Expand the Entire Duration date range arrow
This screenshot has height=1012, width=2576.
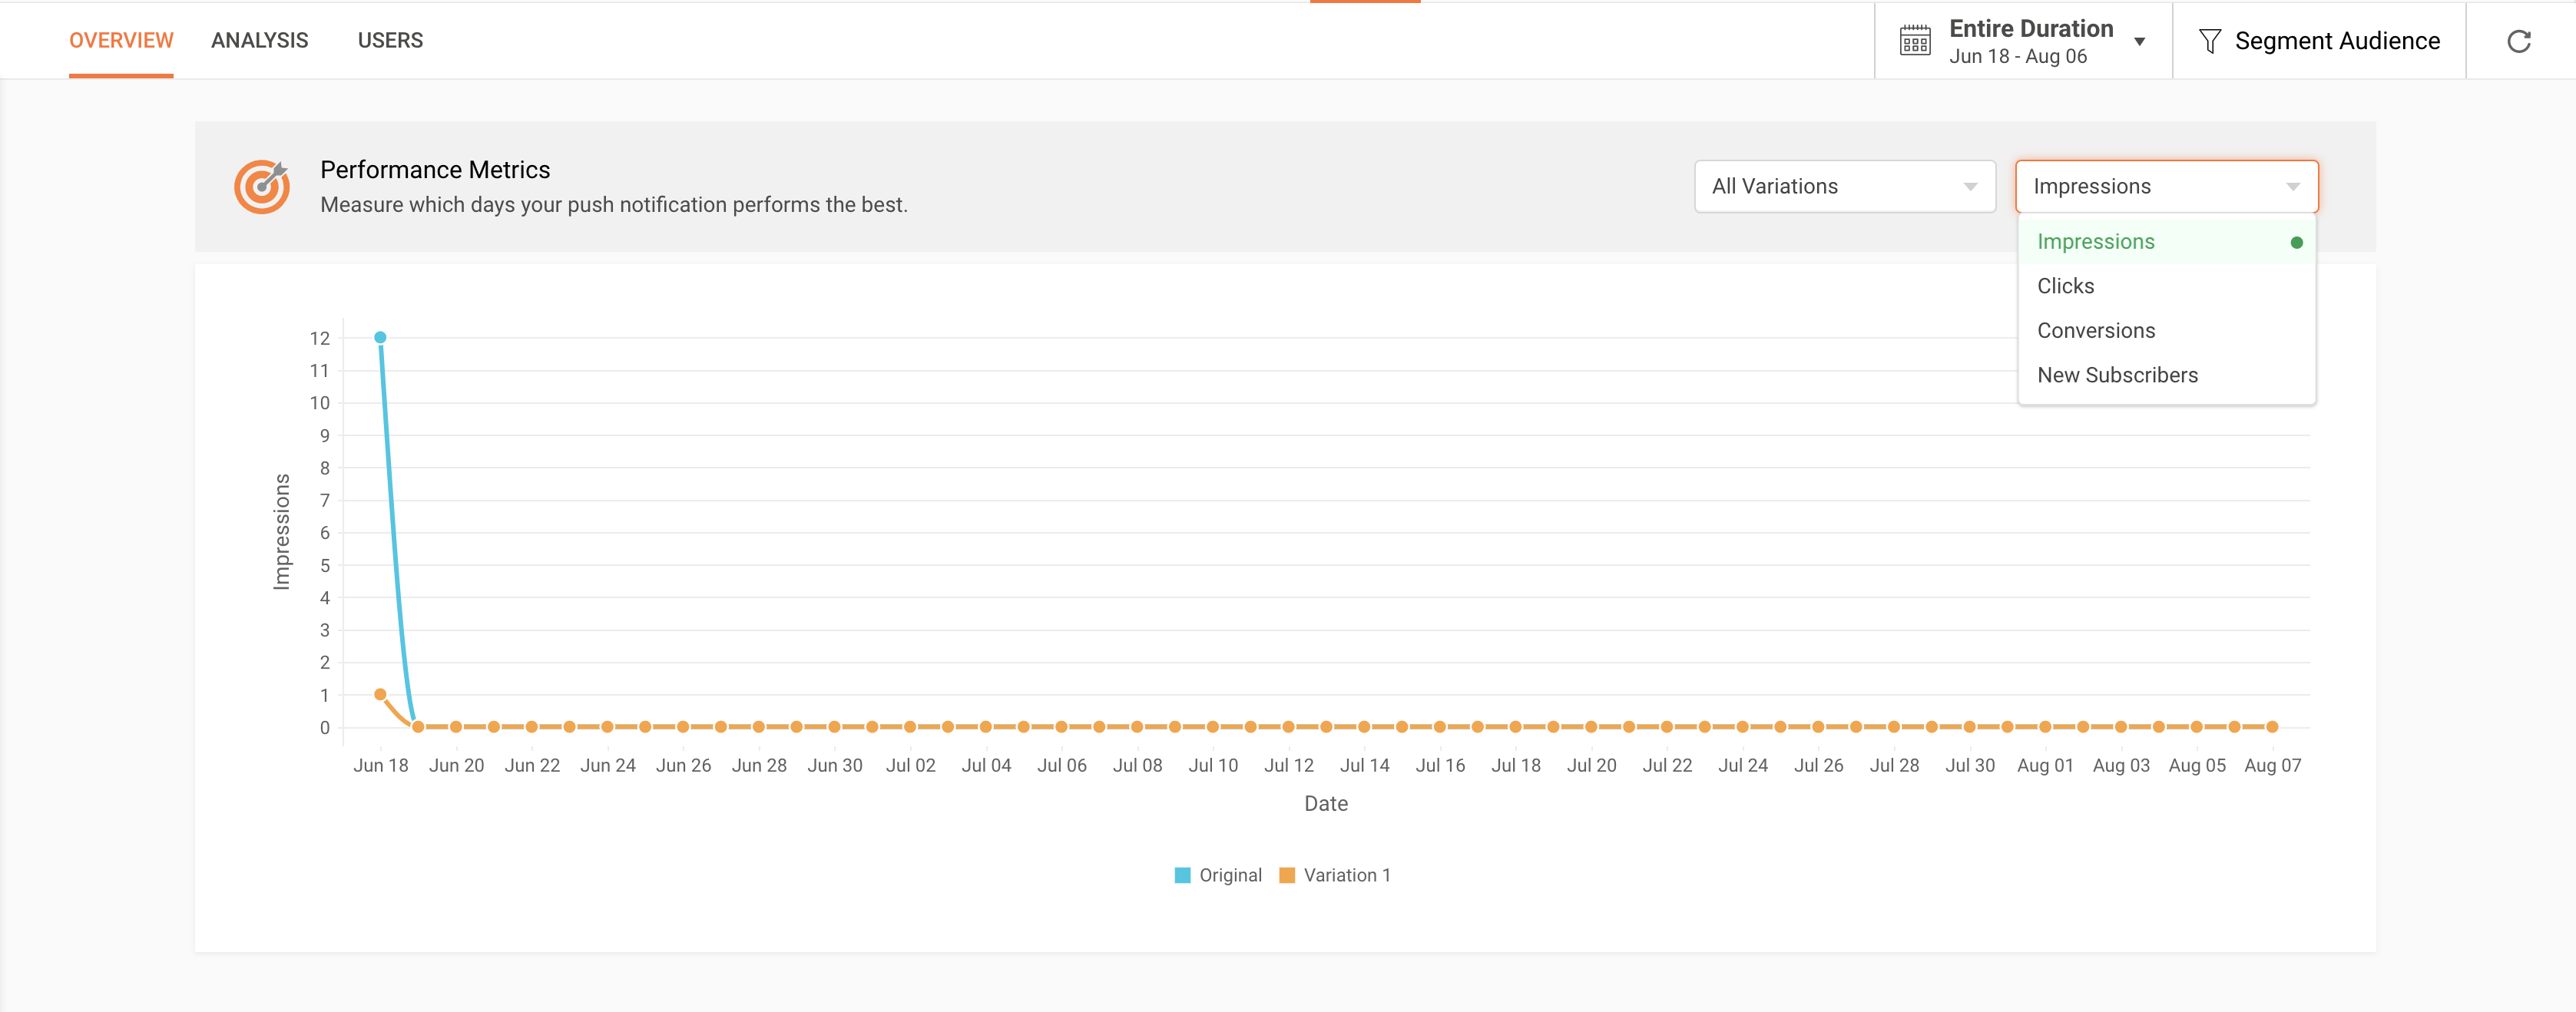(x=2139, y=42)
